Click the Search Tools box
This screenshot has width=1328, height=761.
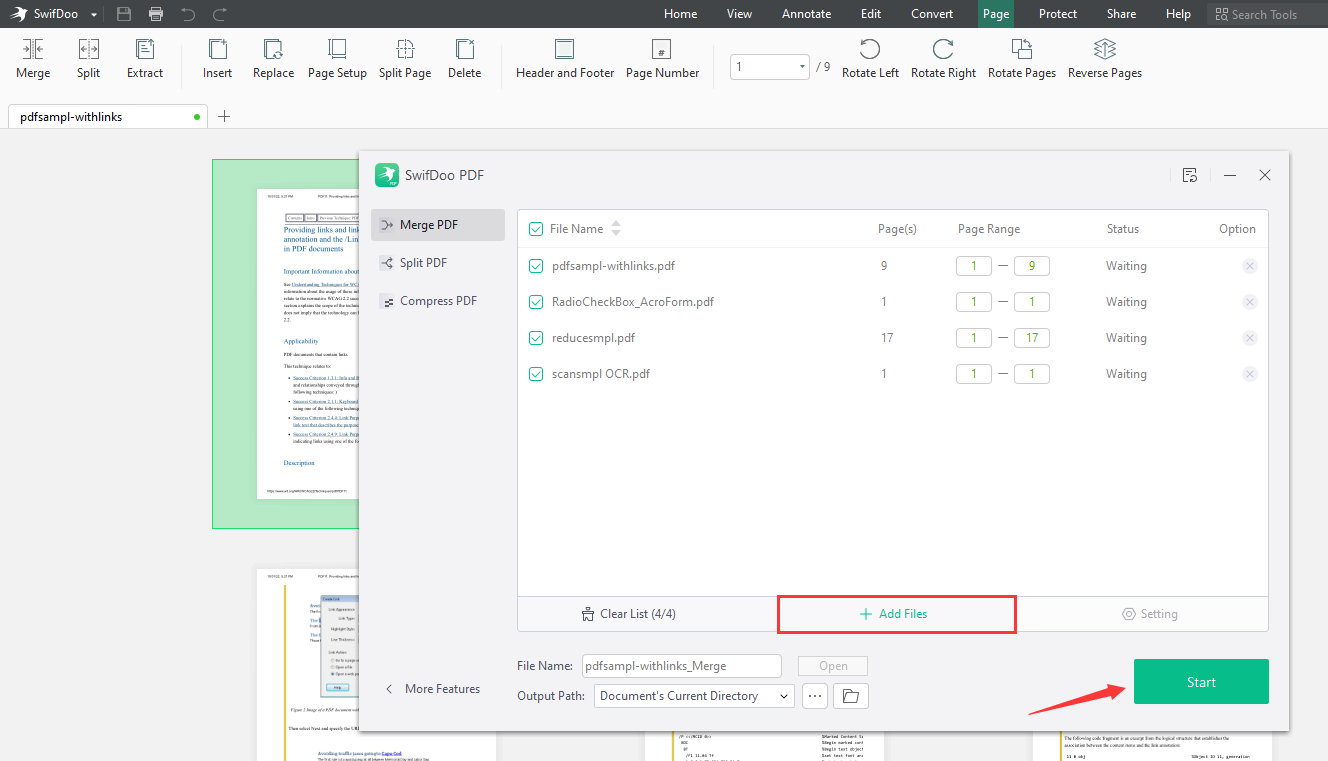pyautogui.click(x=1266, y=14)
